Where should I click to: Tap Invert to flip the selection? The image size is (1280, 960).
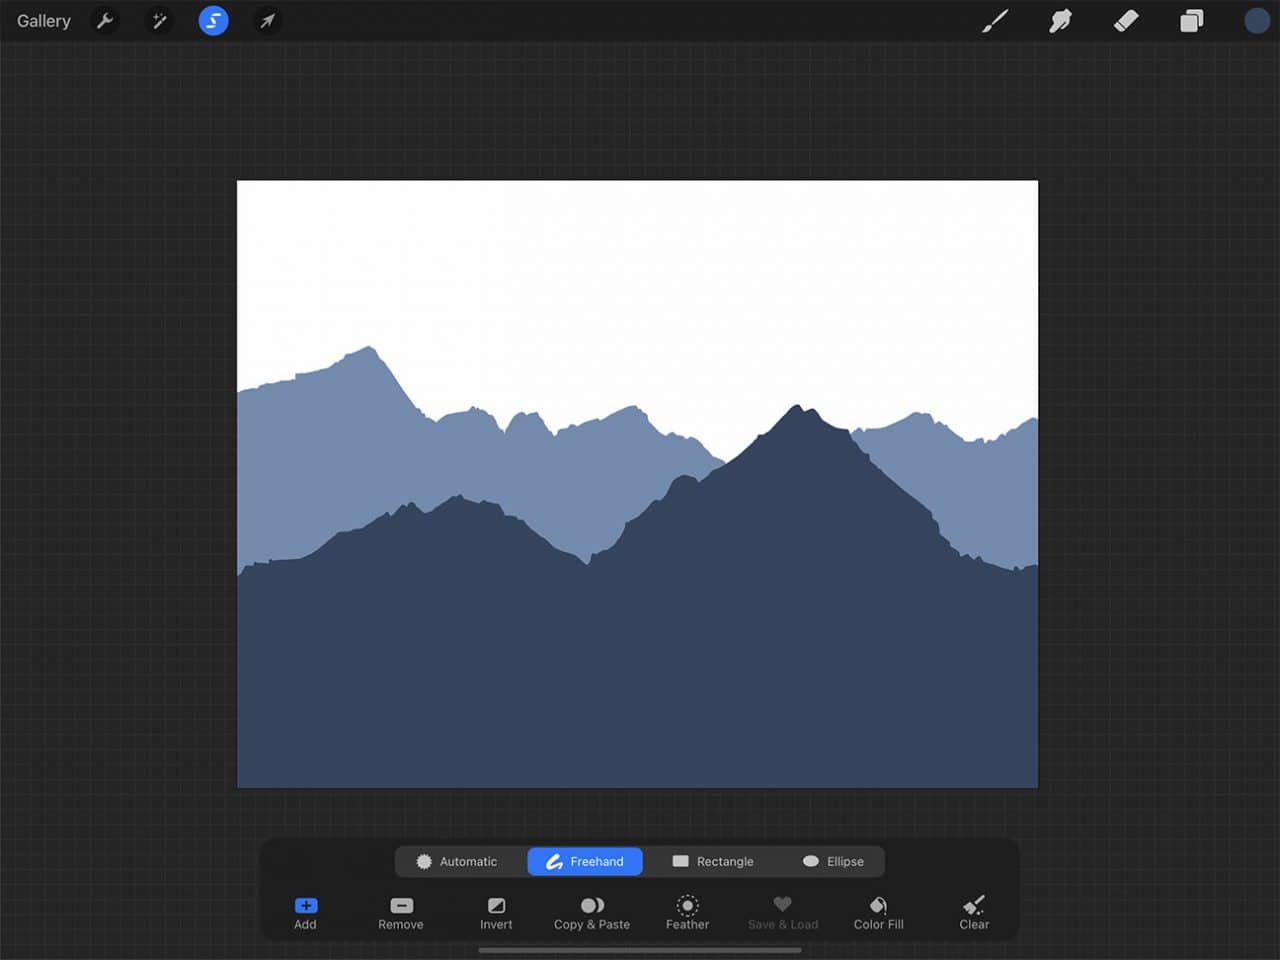pos(496,912)
